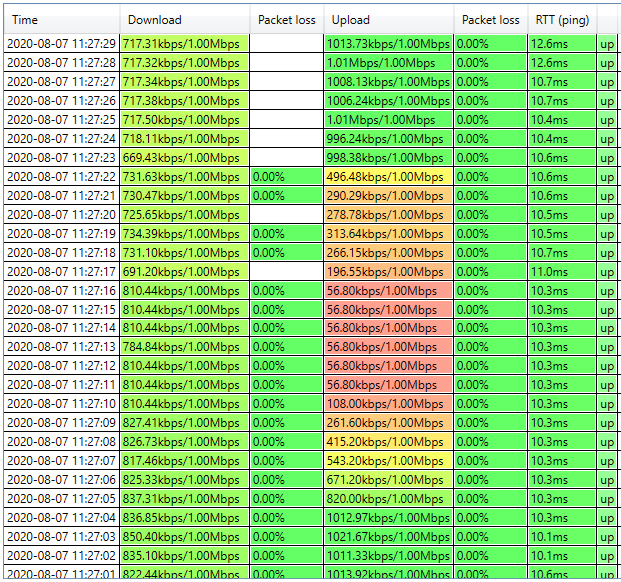Viewport: 621px width, 582px height.
Task: Sort by the Download column header
Action: click(184, 19)
